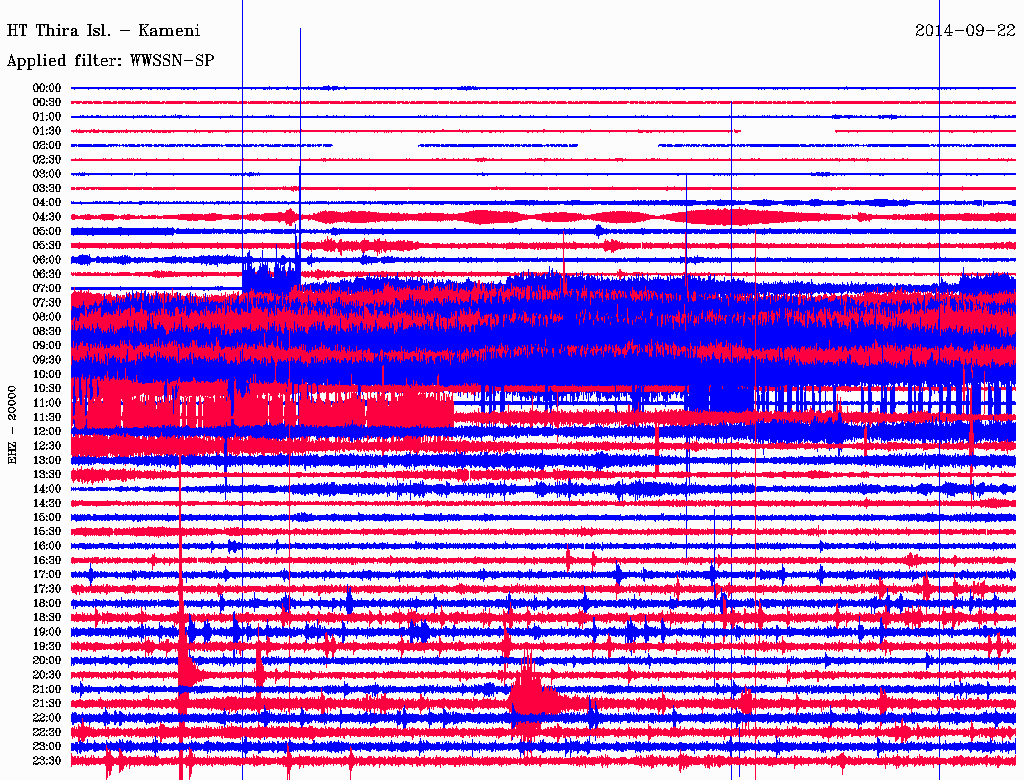Image resolution: width=1024 pixels, height=780 pixels.
Task: Select the 02:00 time label
Action: pos(47,145)
